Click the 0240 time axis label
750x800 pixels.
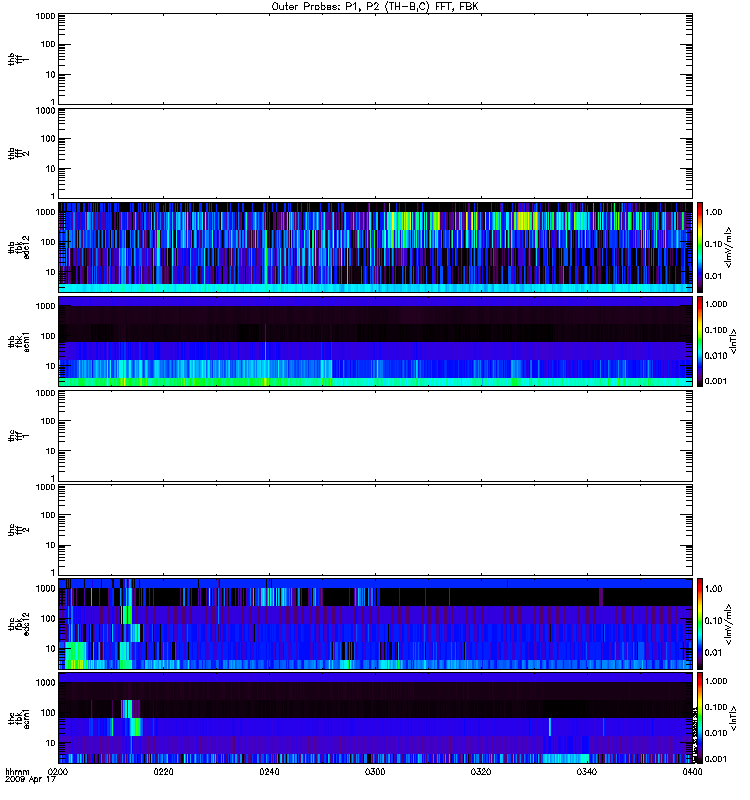(x=269, y=772)
